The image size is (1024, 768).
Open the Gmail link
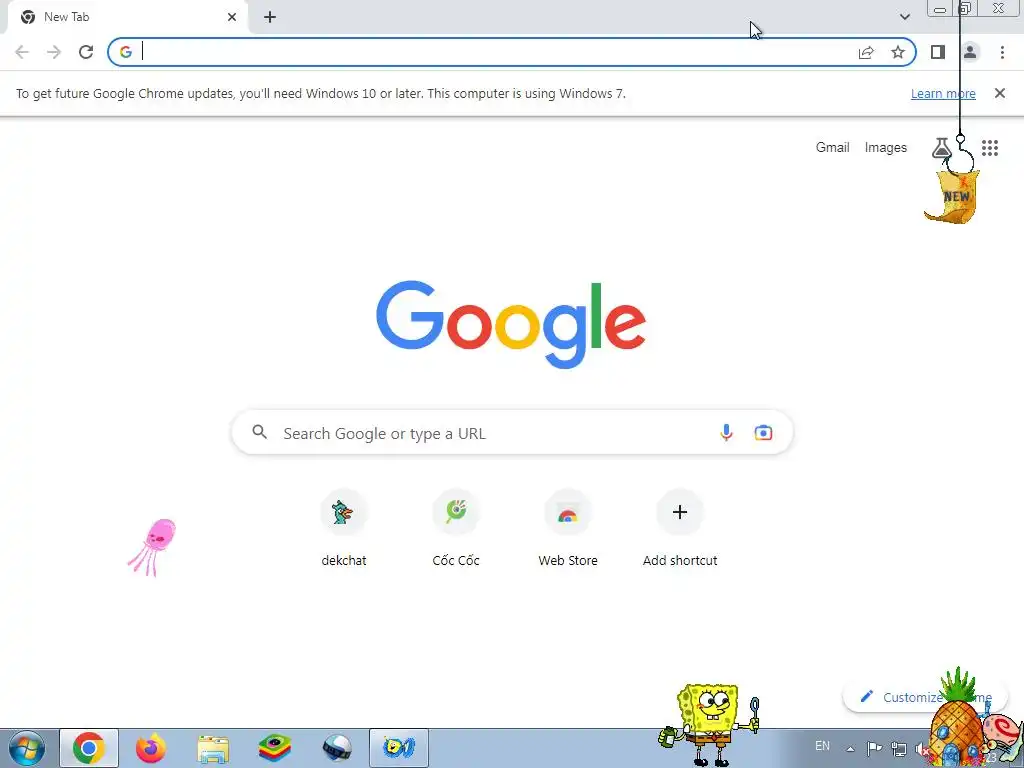(832, 148)
